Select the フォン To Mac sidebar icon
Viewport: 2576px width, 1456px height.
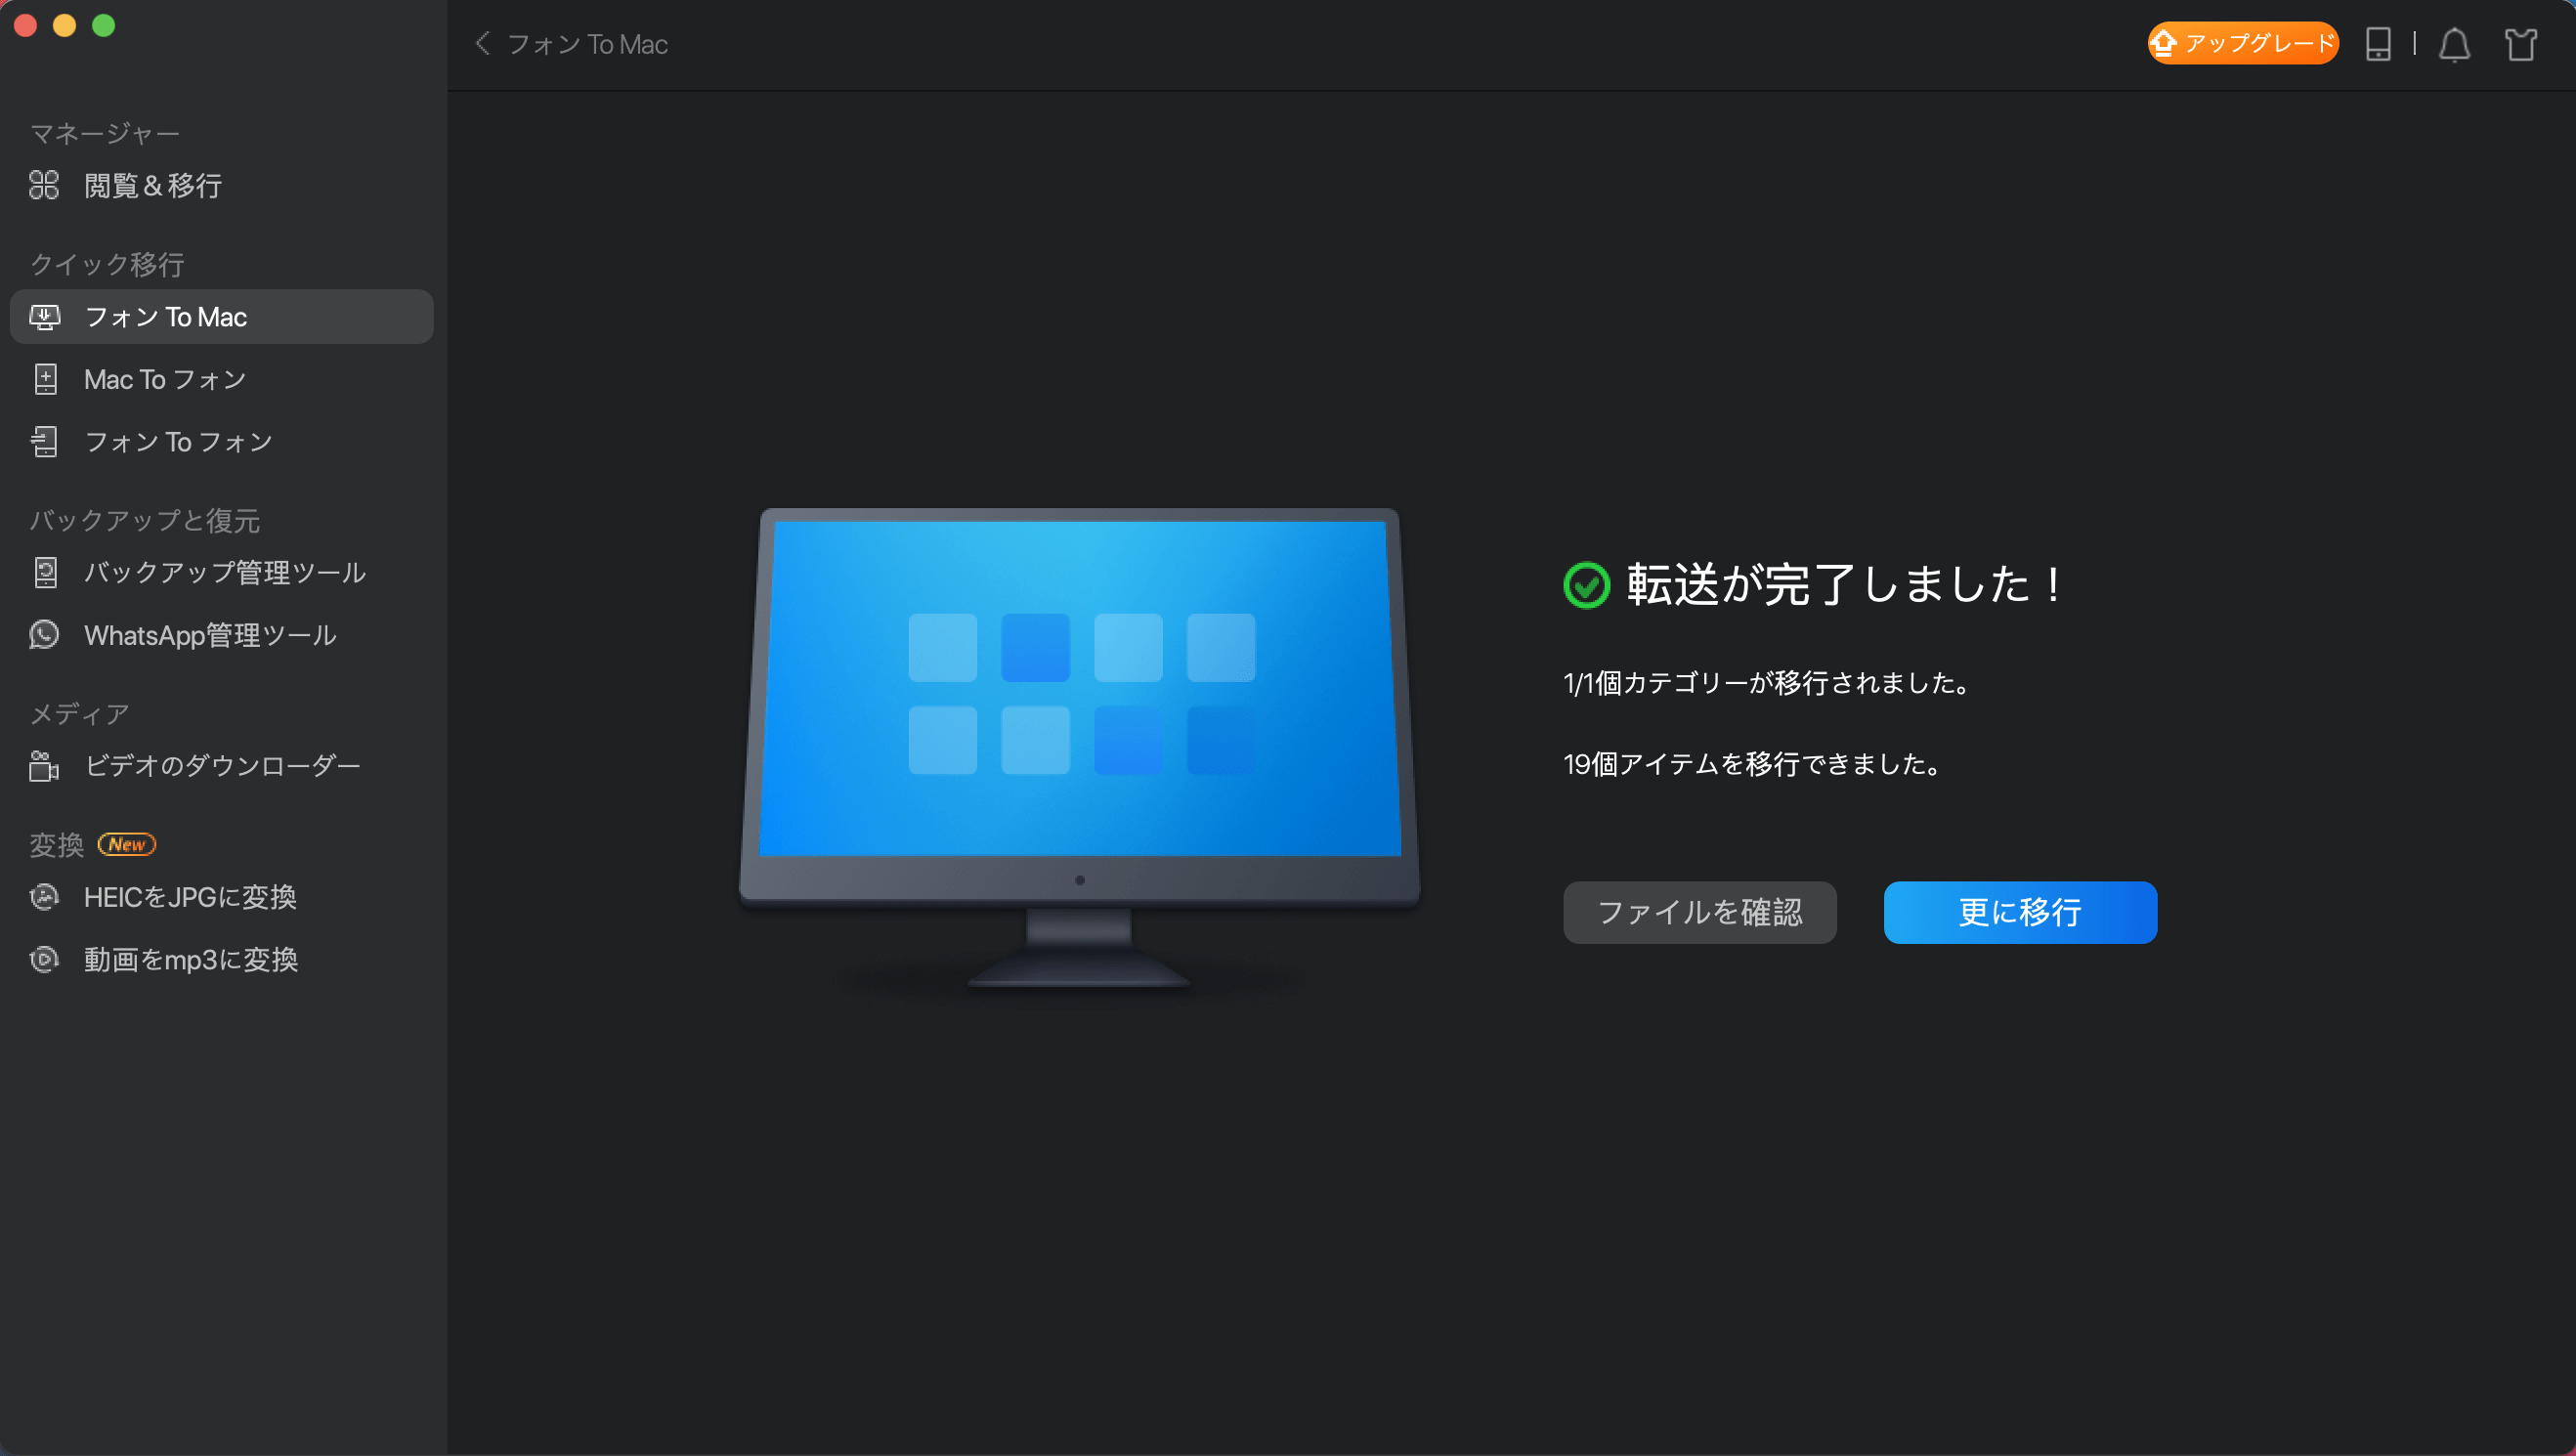click(x=44, y=316)
